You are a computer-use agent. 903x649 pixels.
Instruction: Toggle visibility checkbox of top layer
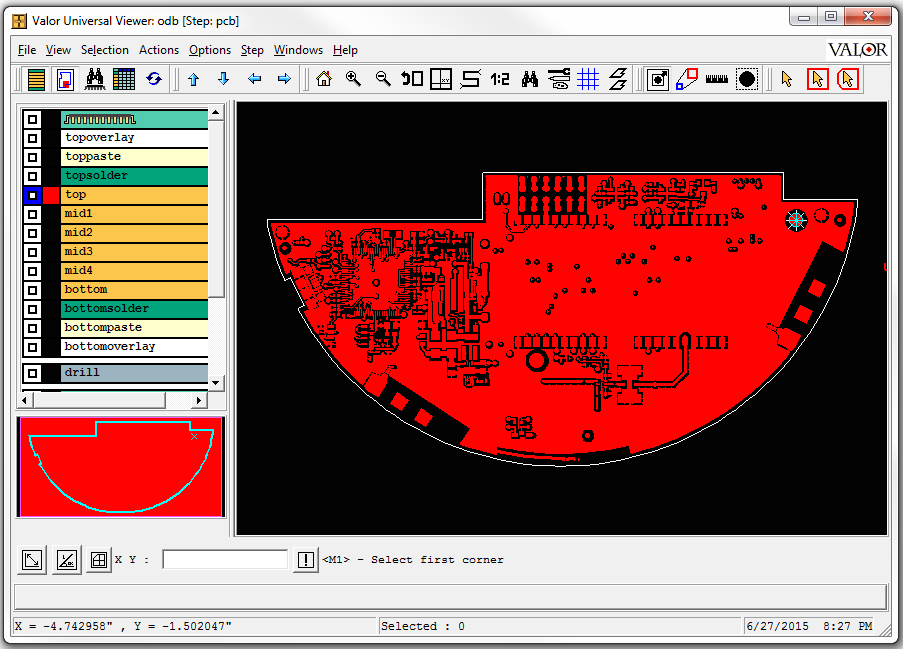pyautogui.click(x=32, y=195)
